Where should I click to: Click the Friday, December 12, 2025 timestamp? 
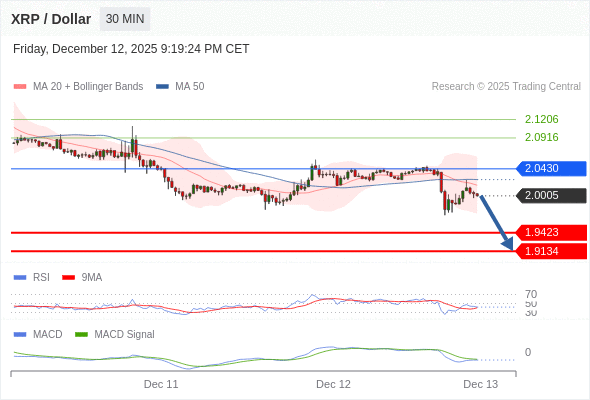click(131, 49)
